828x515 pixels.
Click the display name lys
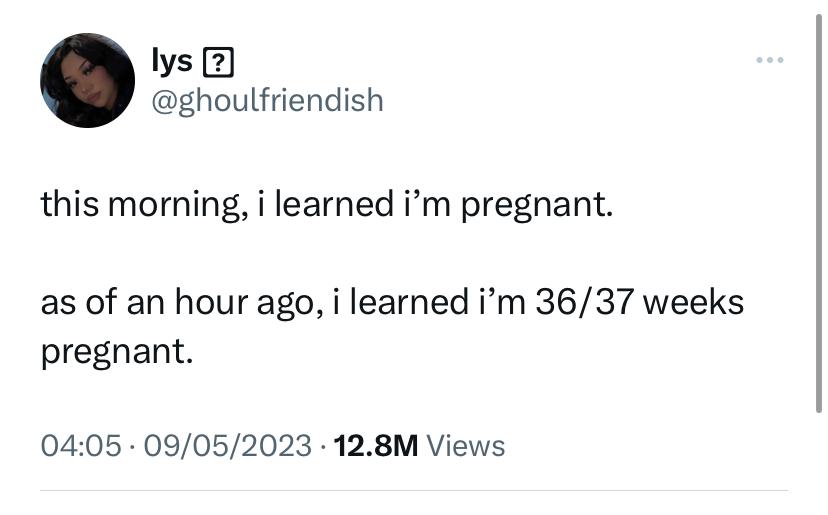coord(172,61)
